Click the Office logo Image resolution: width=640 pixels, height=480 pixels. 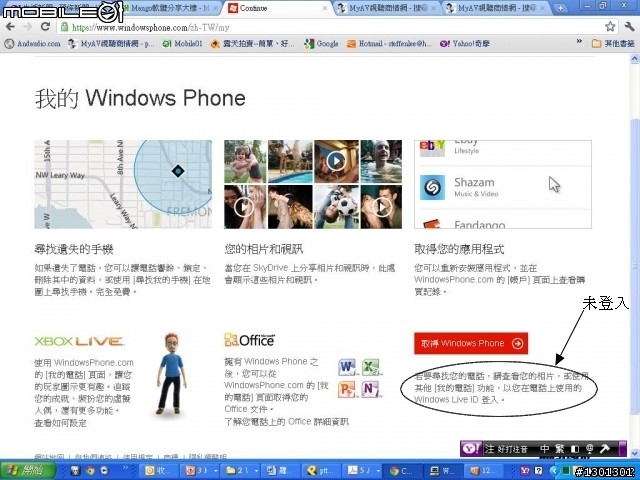pos(249,340)
